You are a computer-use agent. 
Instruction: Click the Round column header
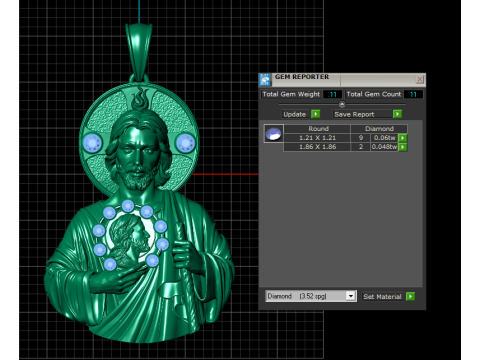(x=317, y=129)
